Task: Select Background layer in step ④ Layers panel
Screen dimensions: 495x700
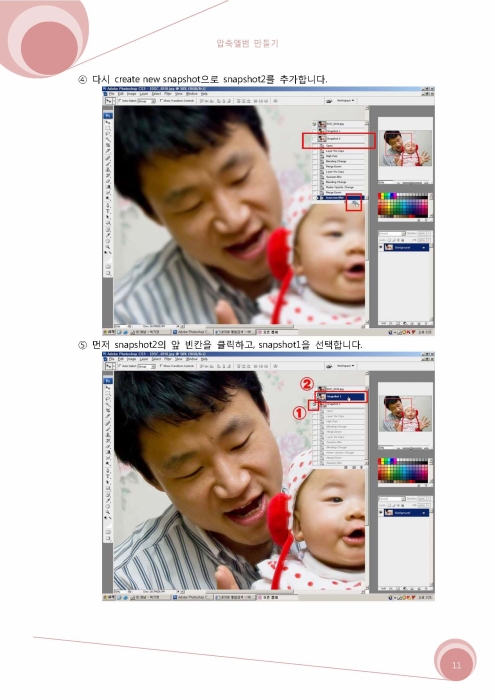Action: click(x=407, y=247)
